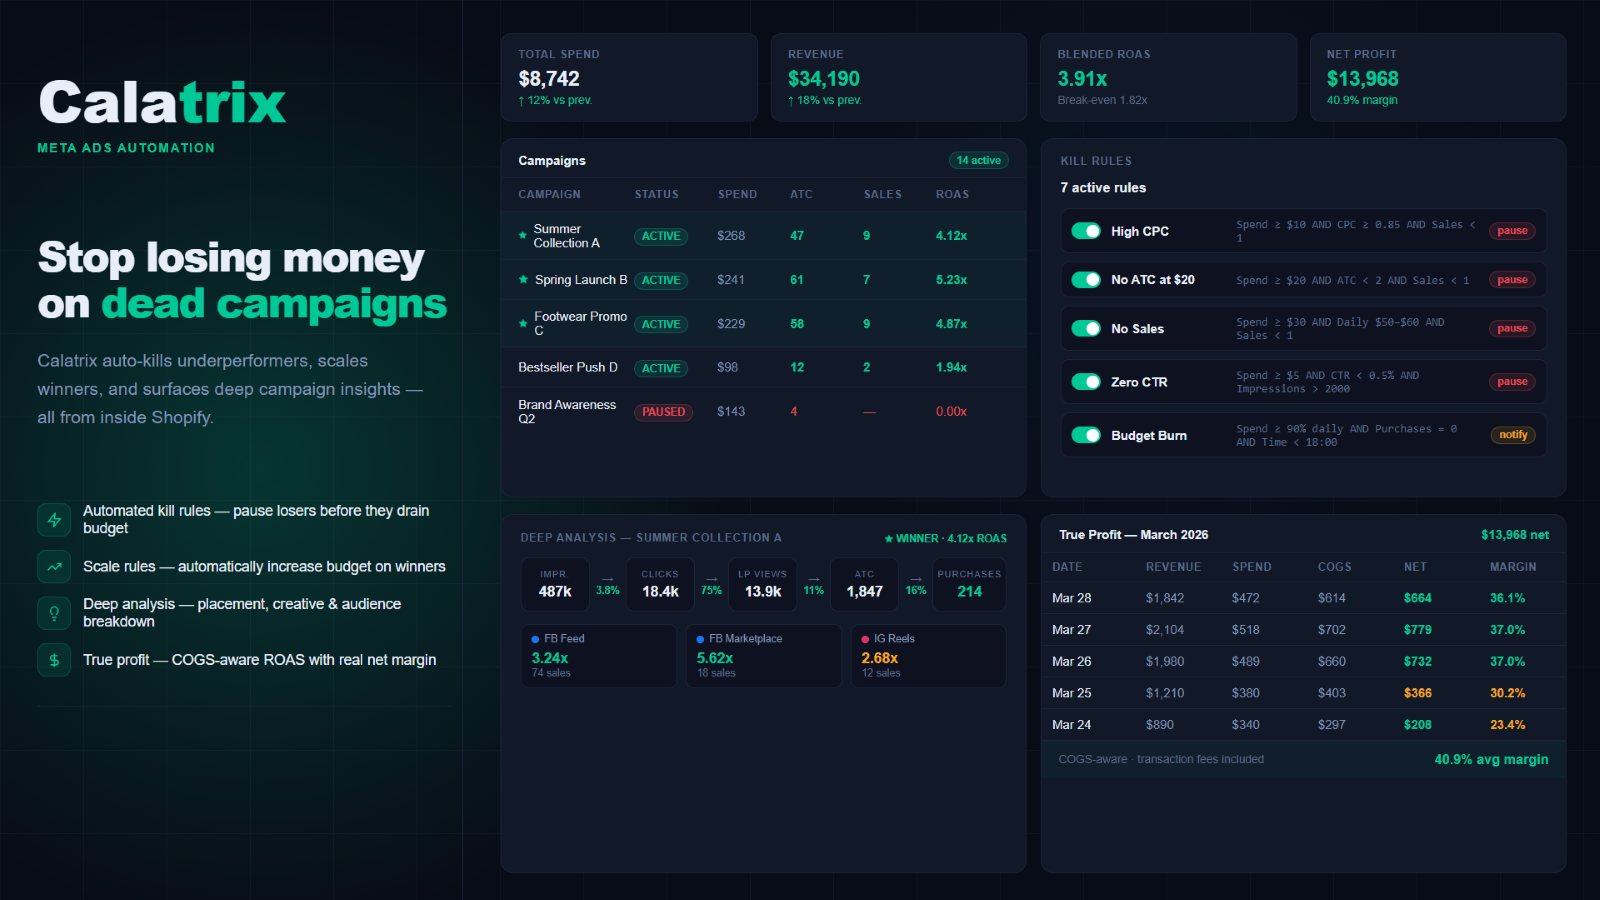Click the star next to Spring Launch B
Screen dimensions: 1600x900
point(523,280)
